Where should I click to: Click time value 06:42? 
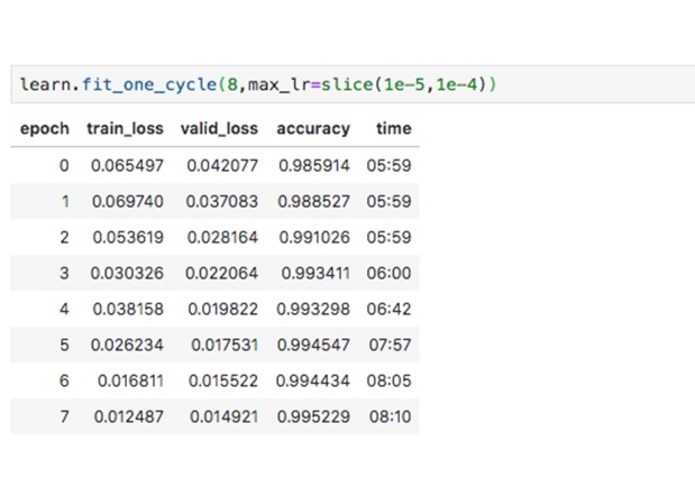tap(389, 309)
